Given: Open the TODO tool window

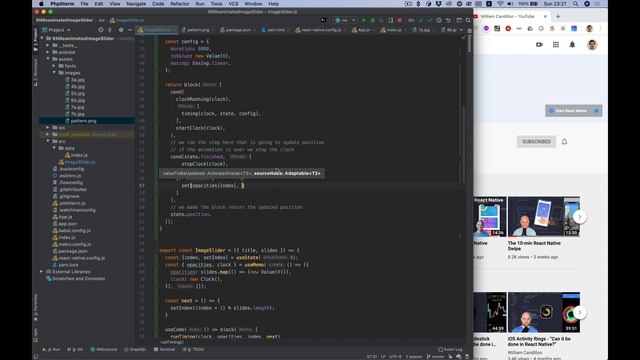Looking at the screenshot, I should point(193,350).
